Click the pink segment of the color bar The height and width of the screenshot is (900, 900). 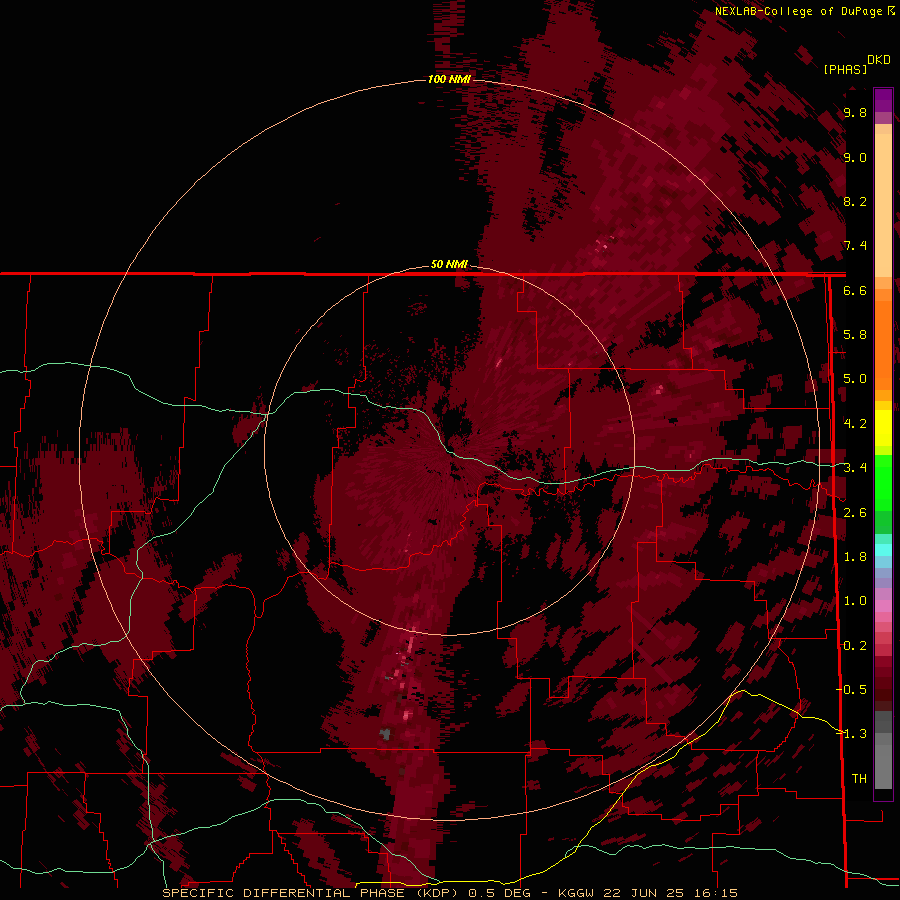pos(883,606)
